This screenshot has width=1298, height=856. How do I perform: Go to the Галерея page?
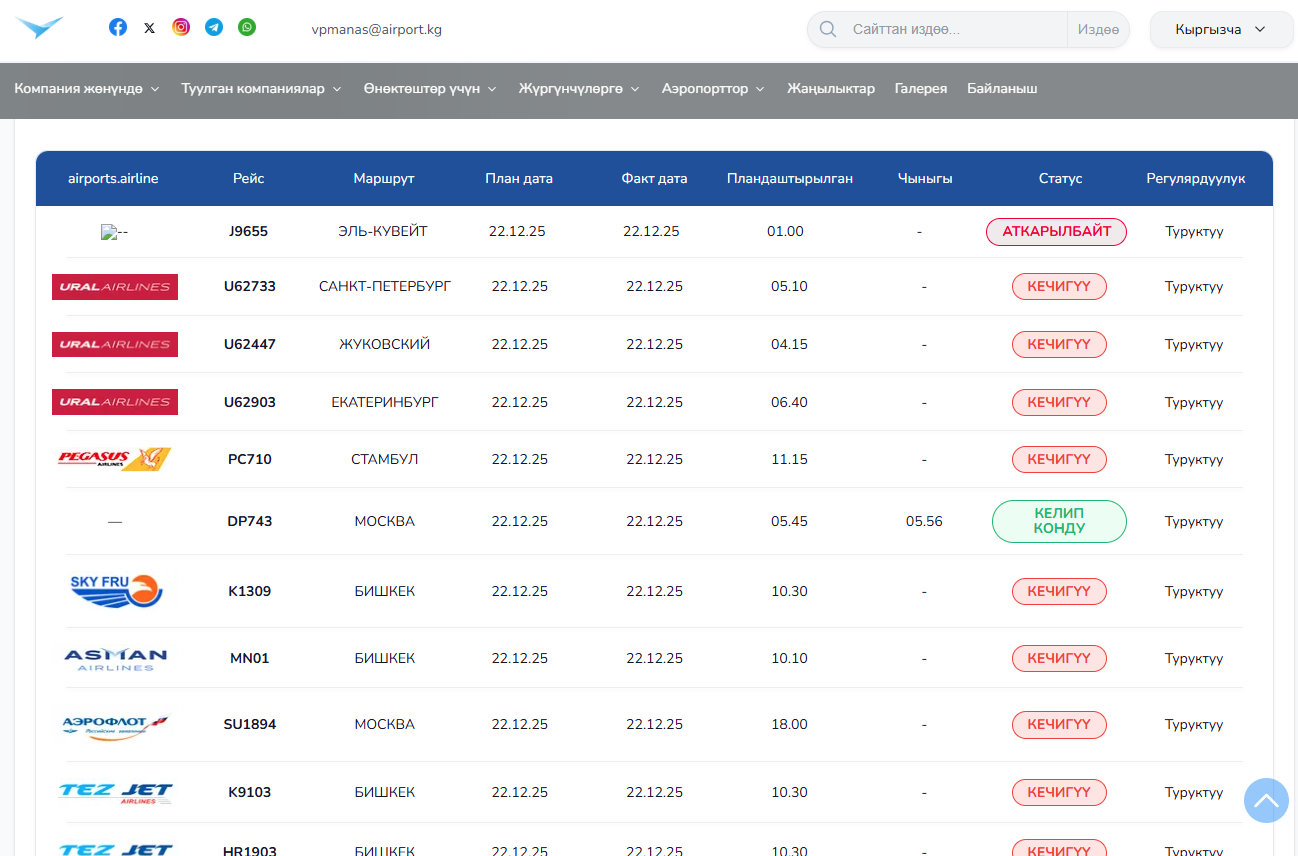pyautogui.click(x=921, y=89)
